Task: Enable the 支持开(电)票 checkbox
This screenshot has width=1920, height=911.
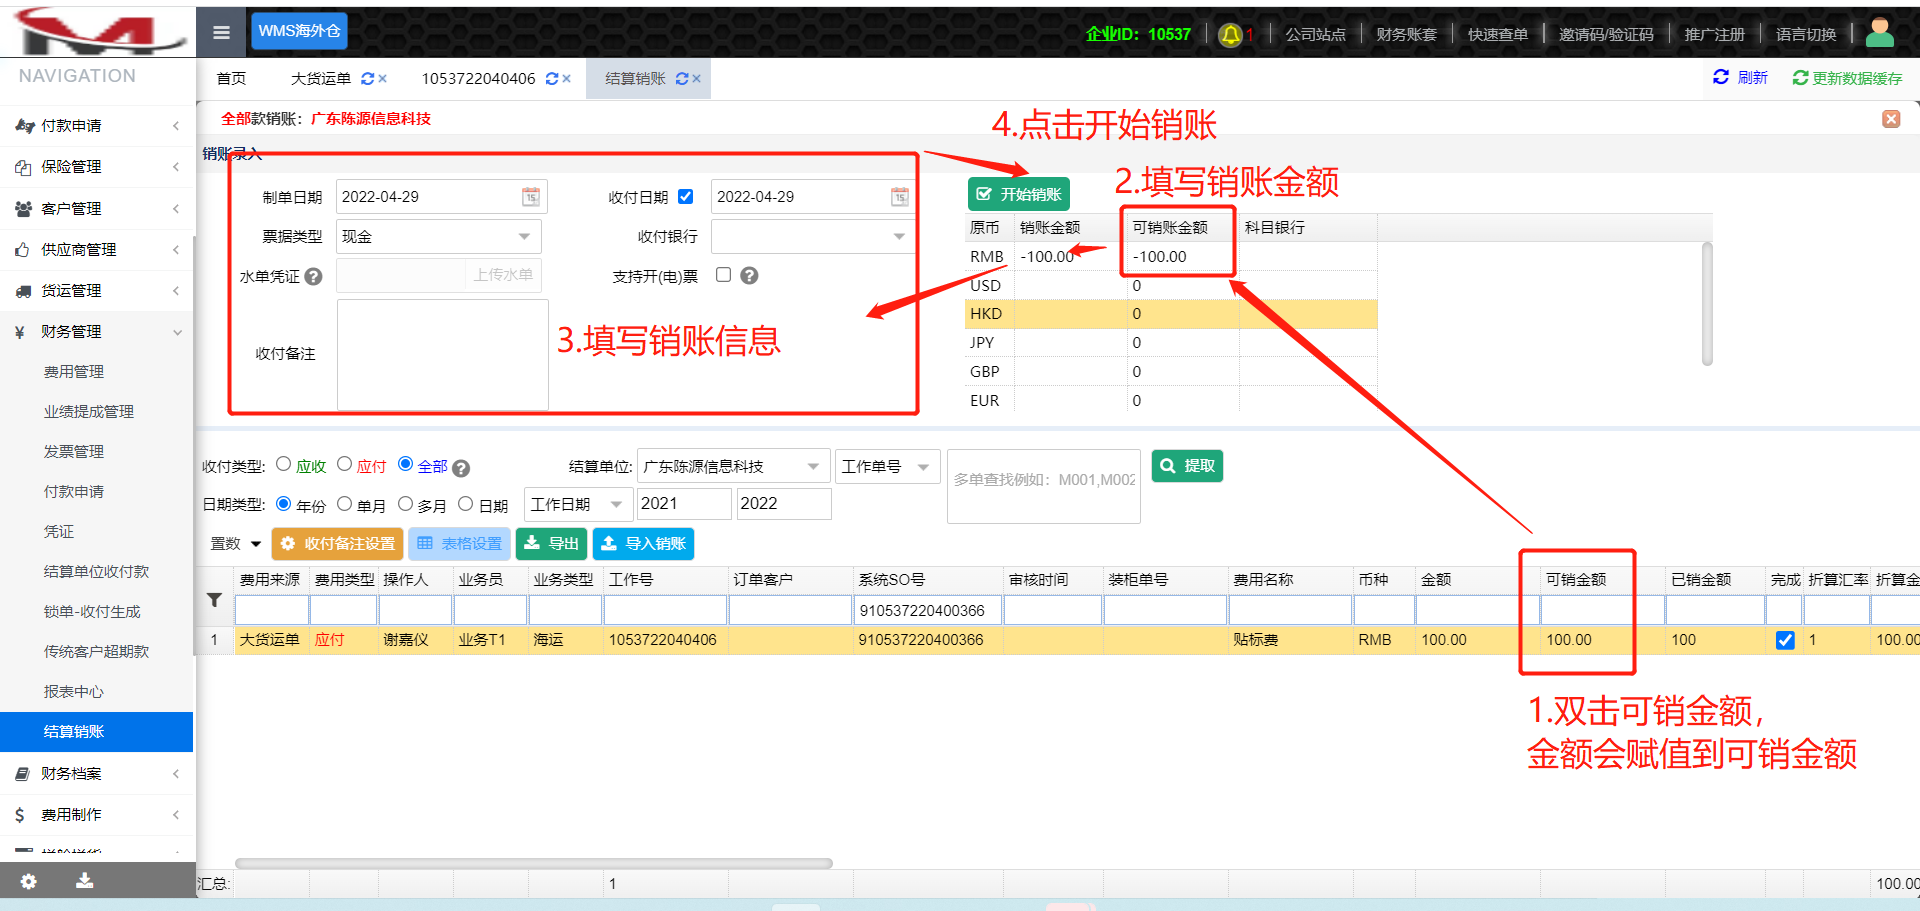Action: (724, 275)
